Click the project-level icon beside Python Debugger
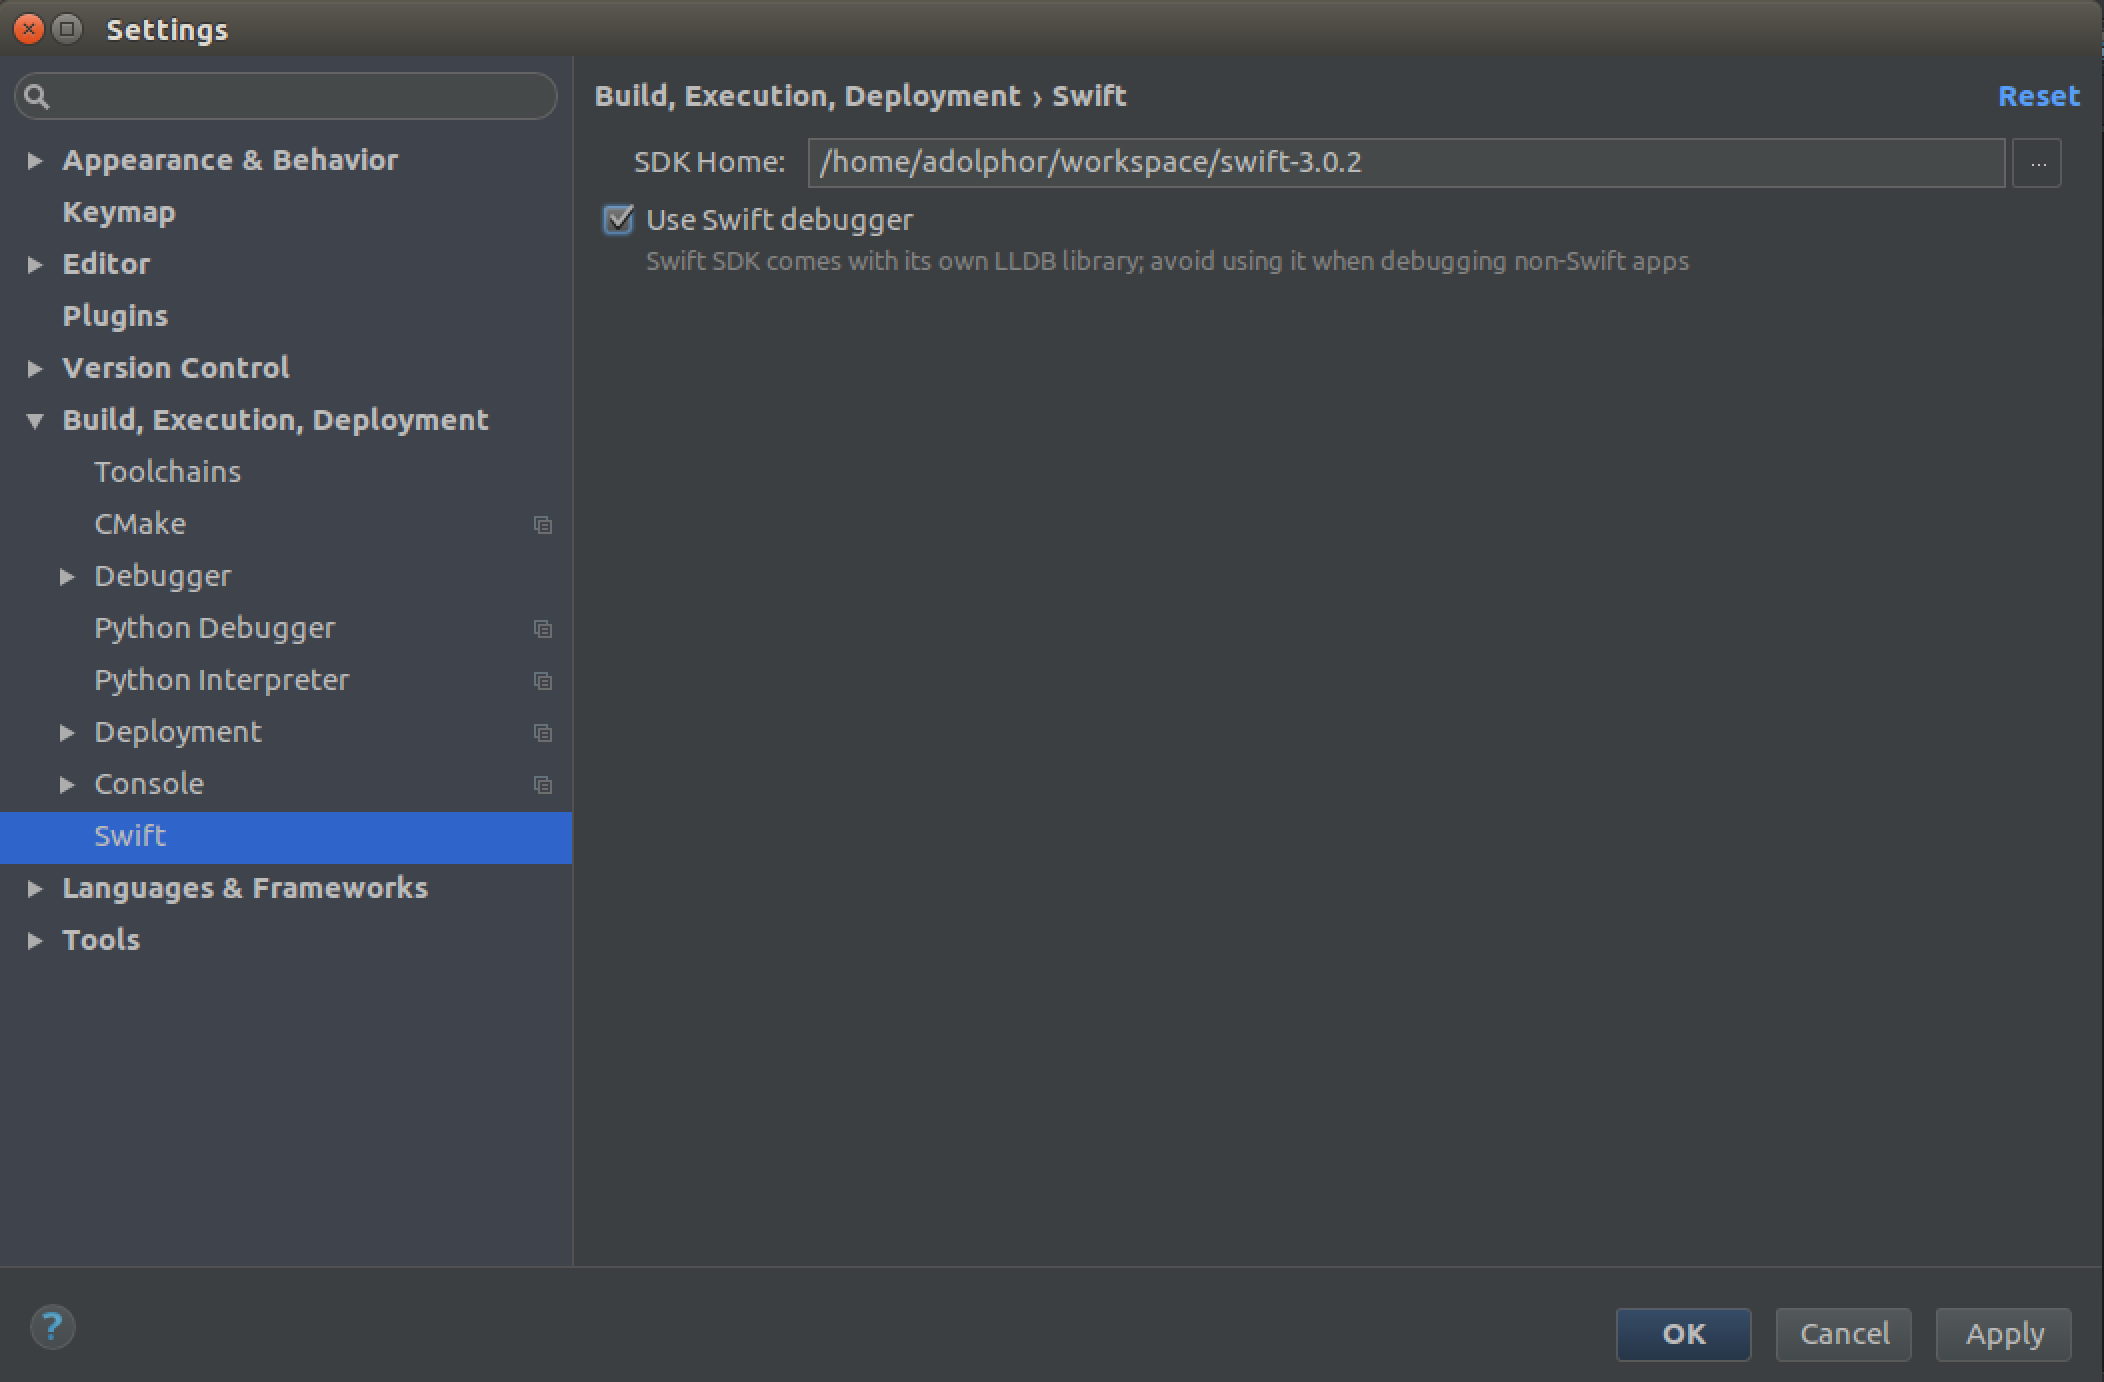Viewport: 2104px width, 1382px height. [543, 629]
